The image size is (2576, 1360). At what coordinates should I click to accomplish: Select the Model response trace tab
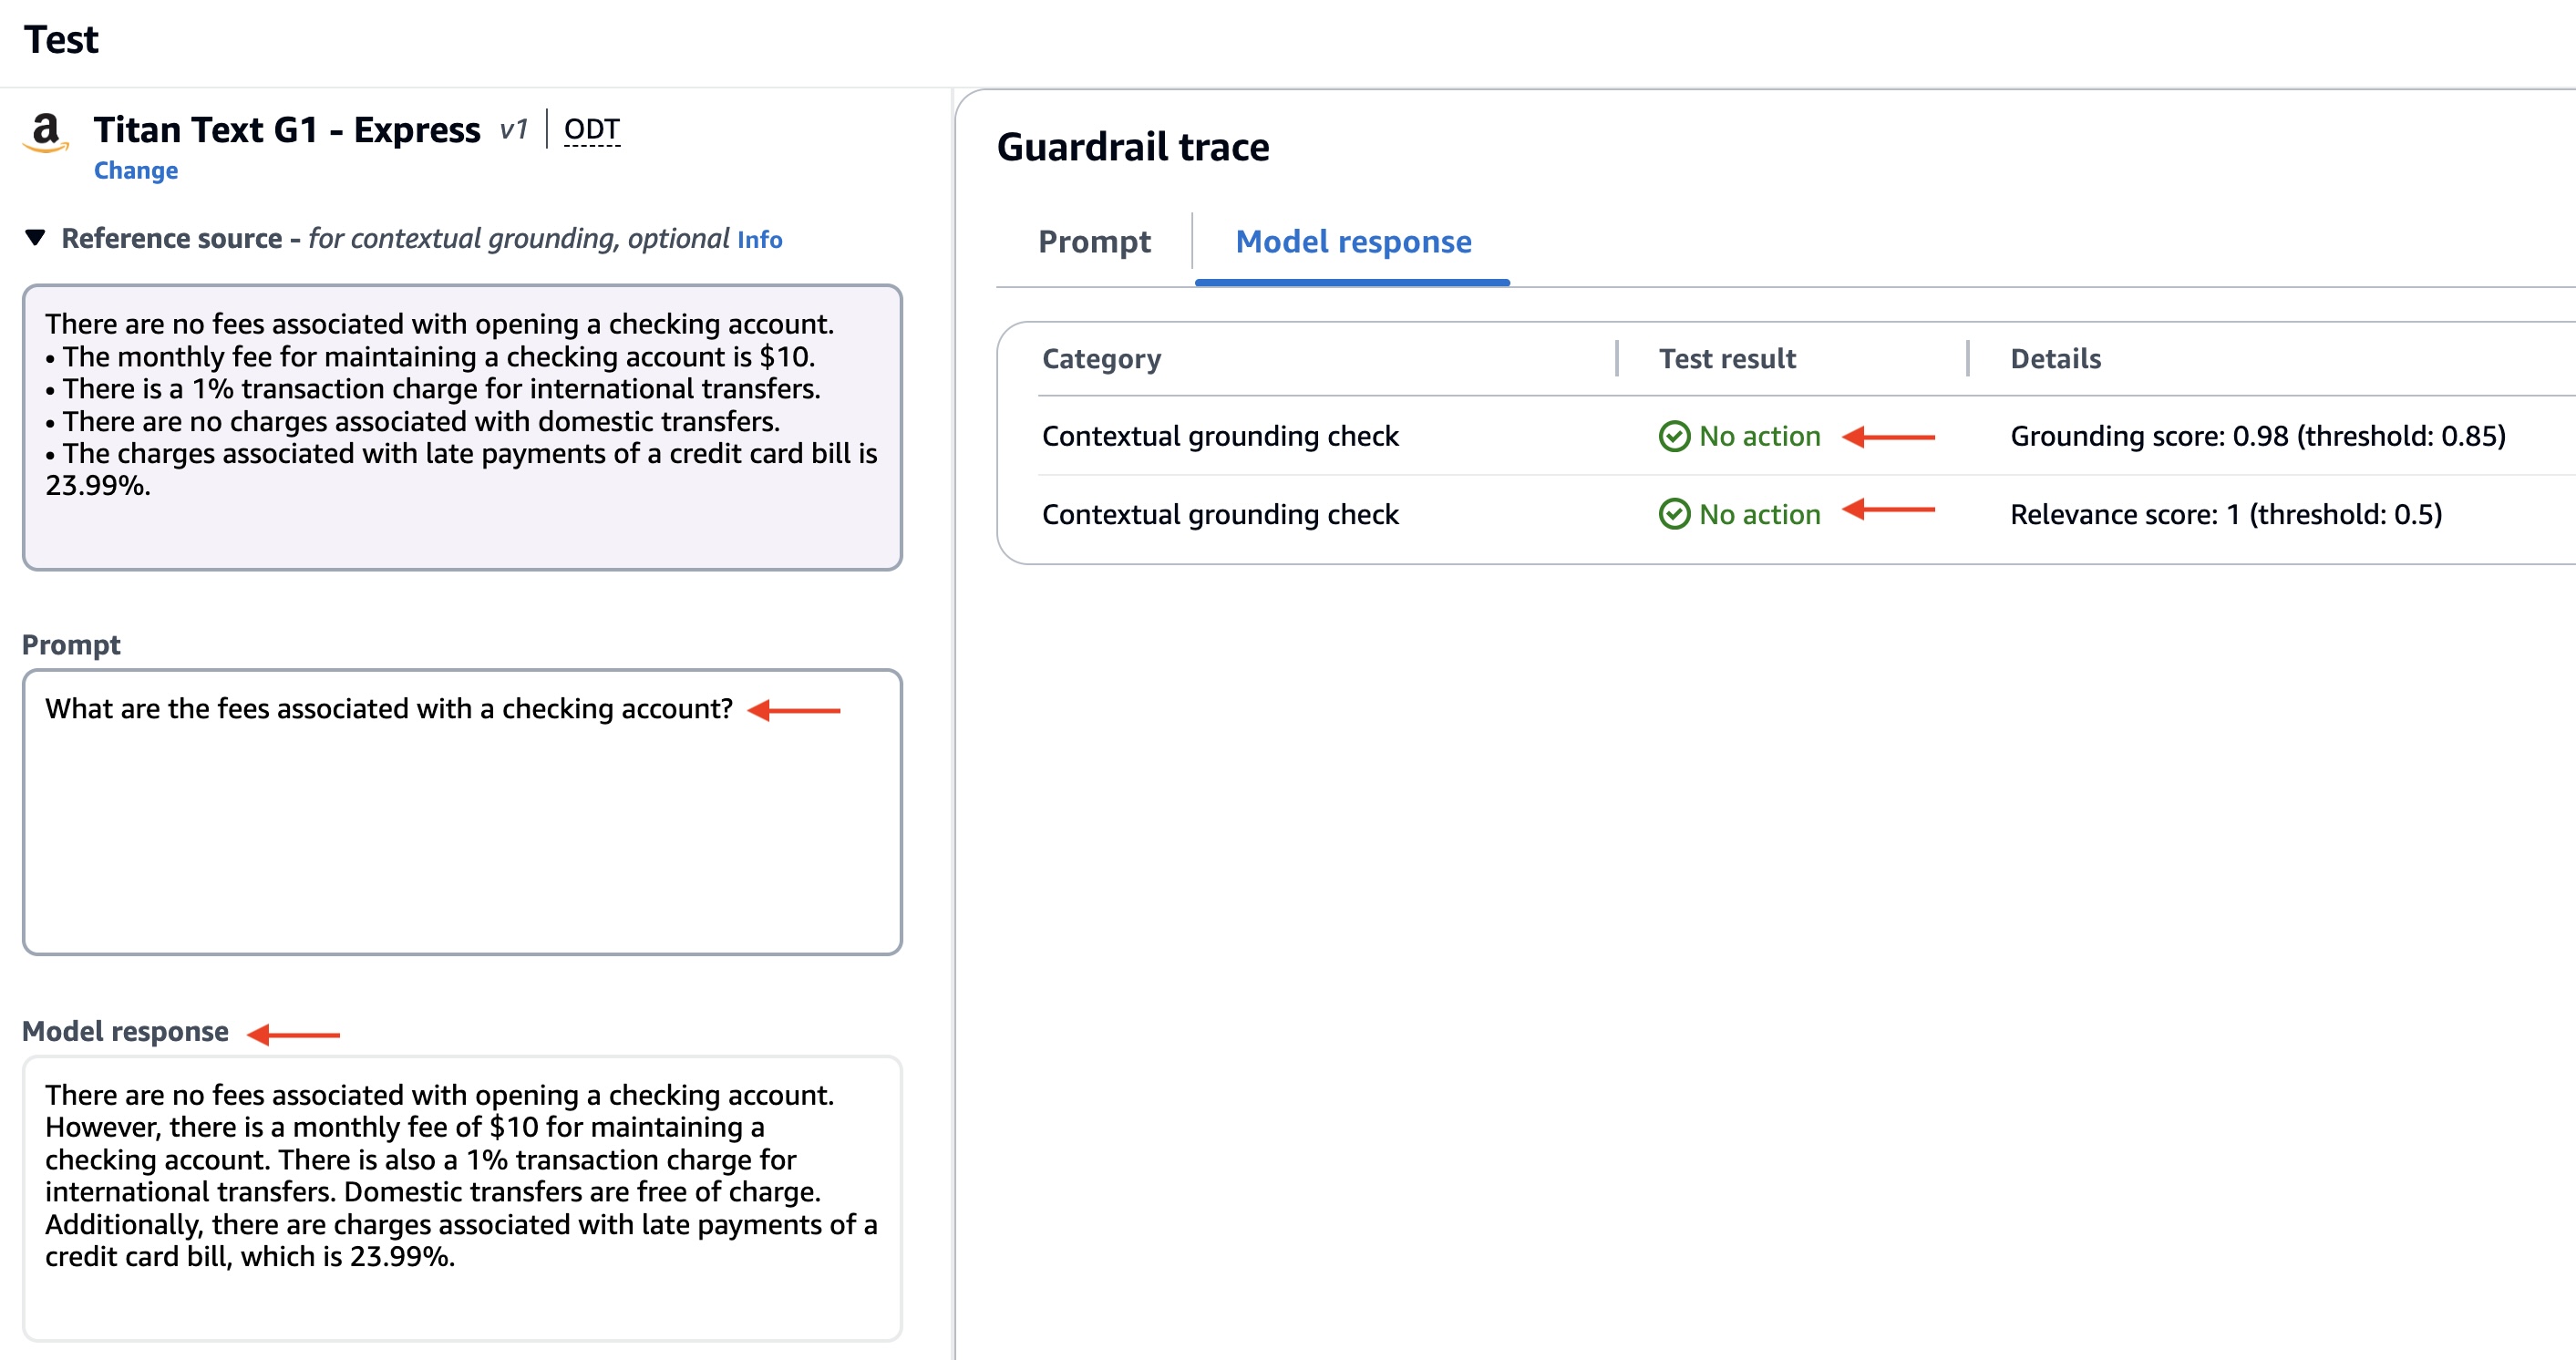1353,242
